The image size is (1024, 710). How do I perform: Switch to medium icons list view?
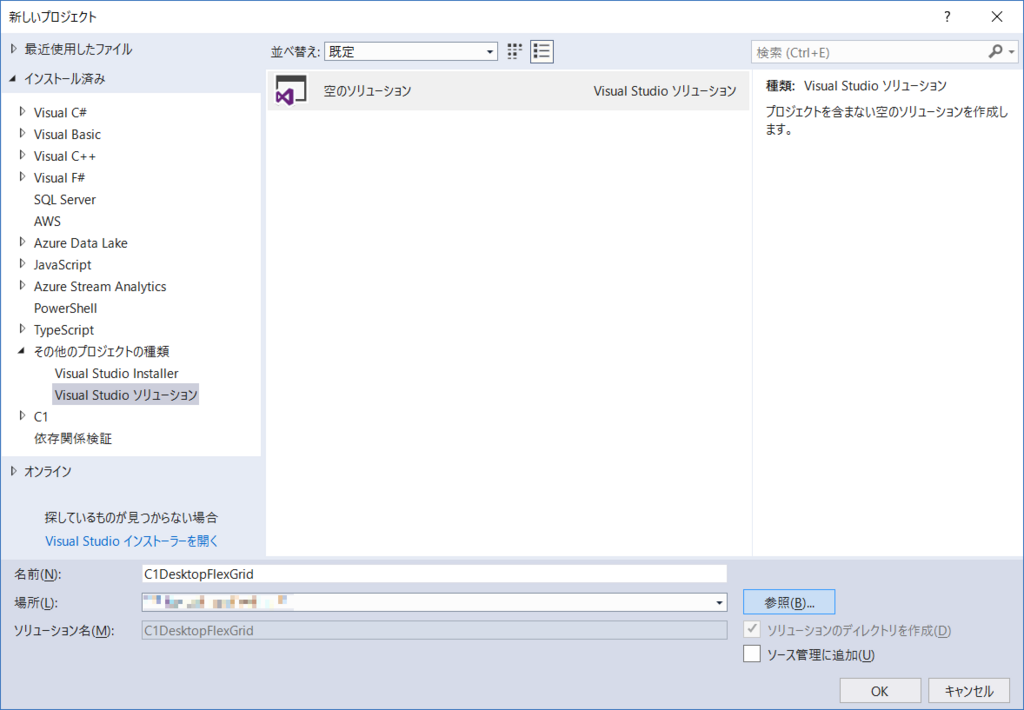click(542, 52)
